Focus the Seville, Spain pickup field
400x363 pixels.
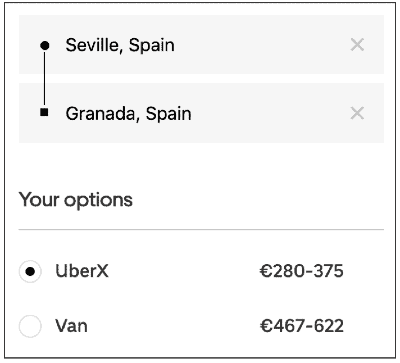pyautogui.click(x=201, y=45)
